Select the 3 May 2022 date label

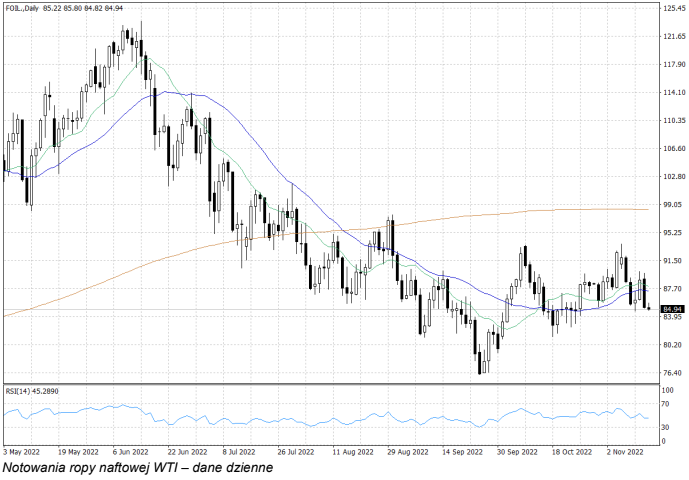(x=22, y=451)
